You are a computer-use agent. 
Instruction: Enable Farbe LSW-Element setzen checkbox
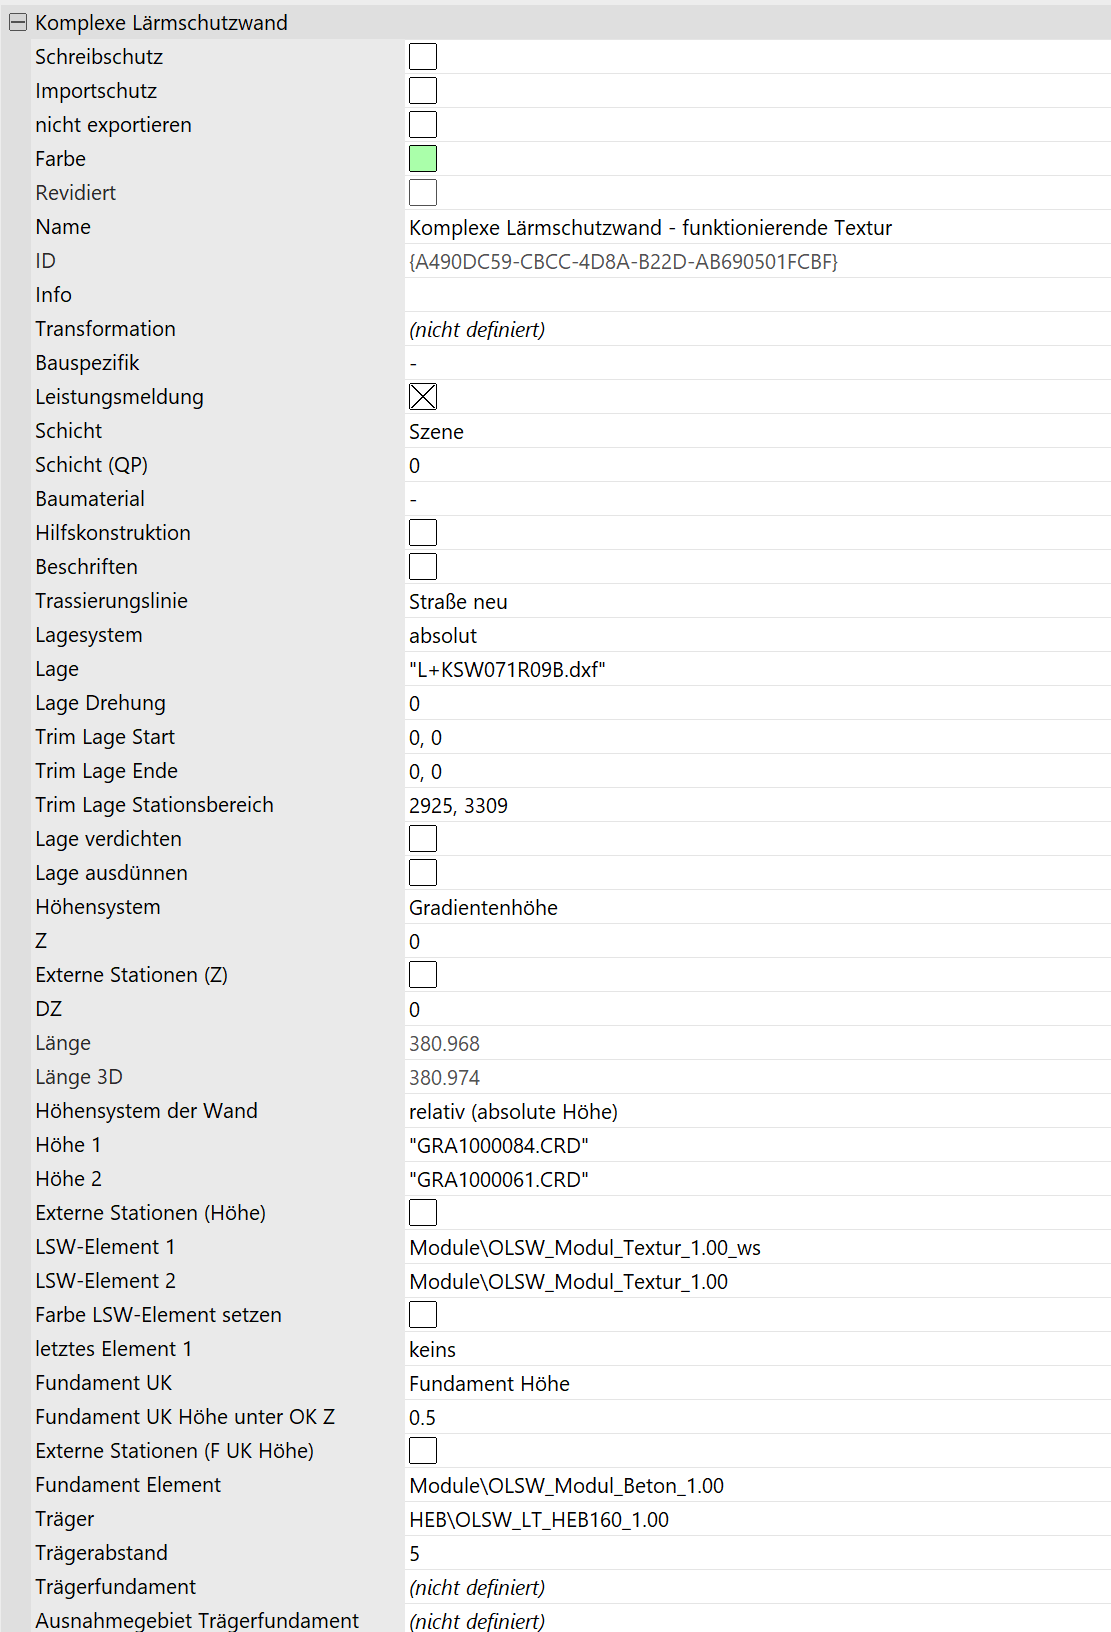tap(423, 1315)
